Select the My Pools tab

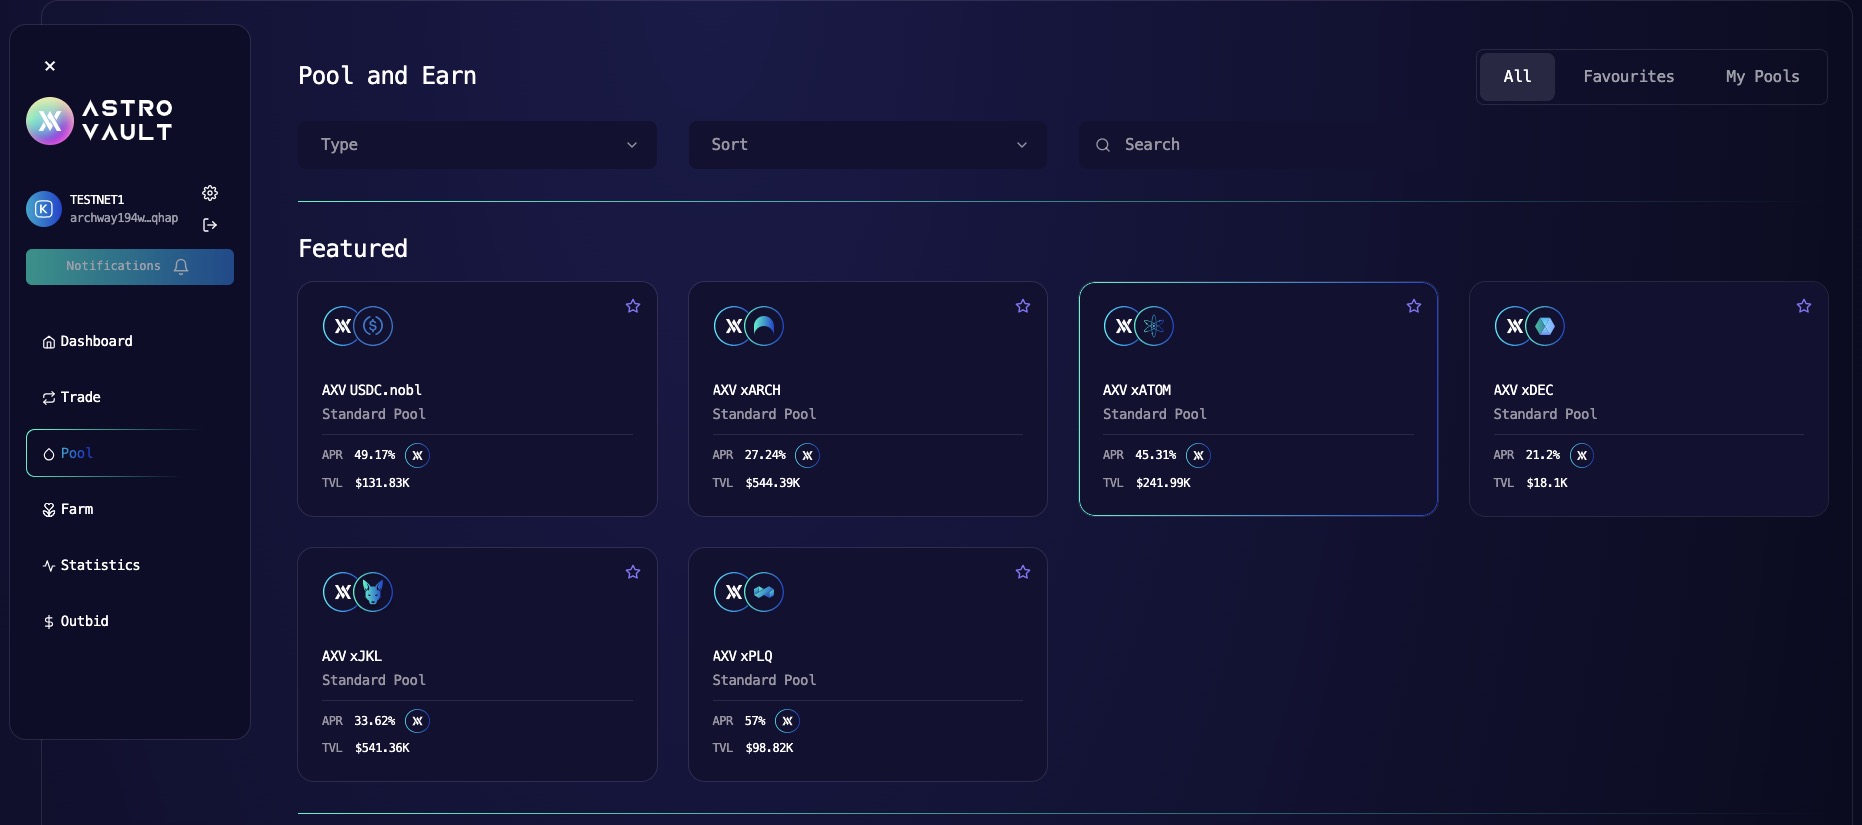tap(1762, 77)
